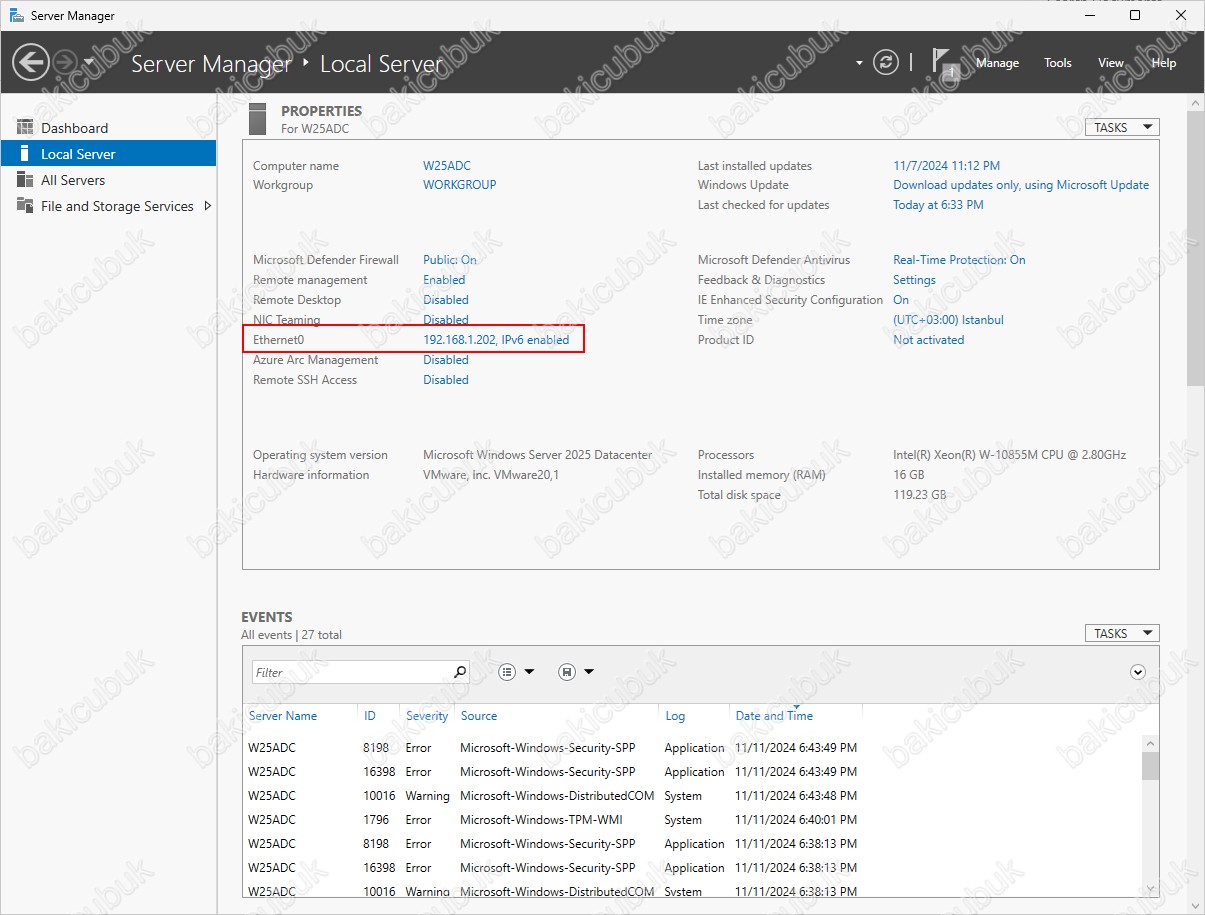Click Download updates only Windows Update link

1021,185
